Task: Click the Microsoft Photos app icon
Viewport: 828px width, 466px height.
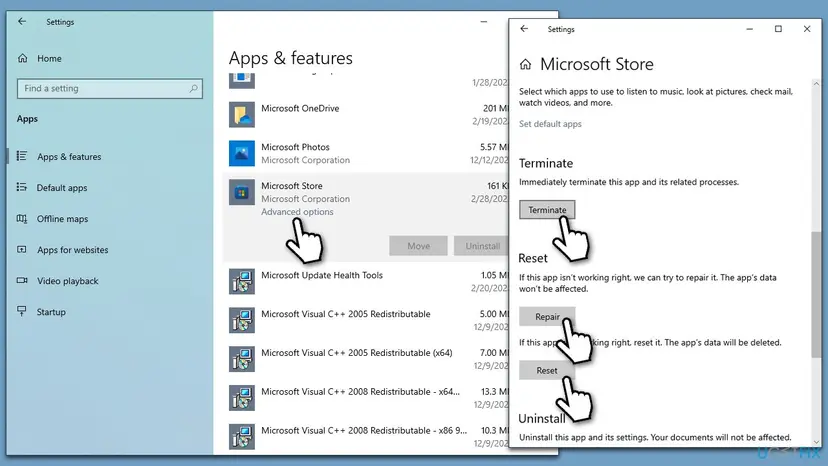Action: click(x=242, y=153)
